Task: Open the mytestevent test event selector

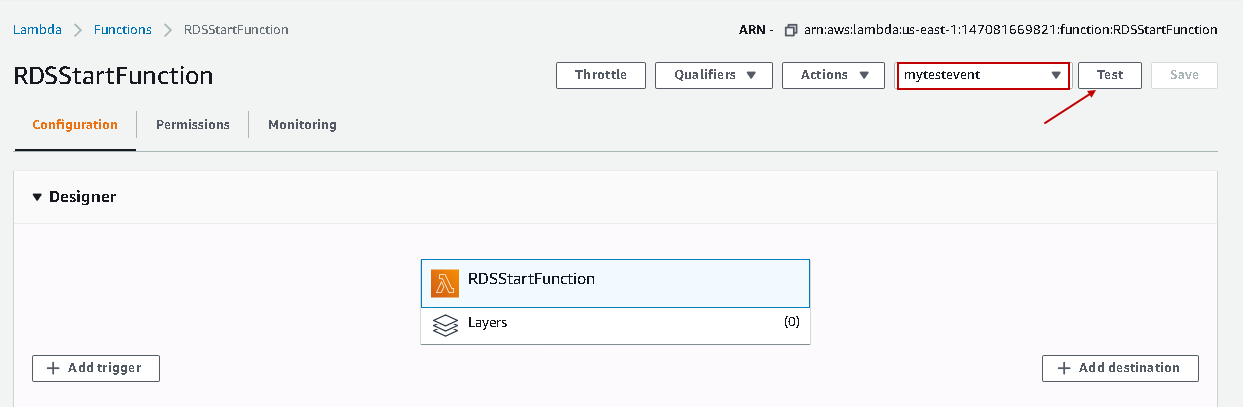Action: click(x=983, y=75)
